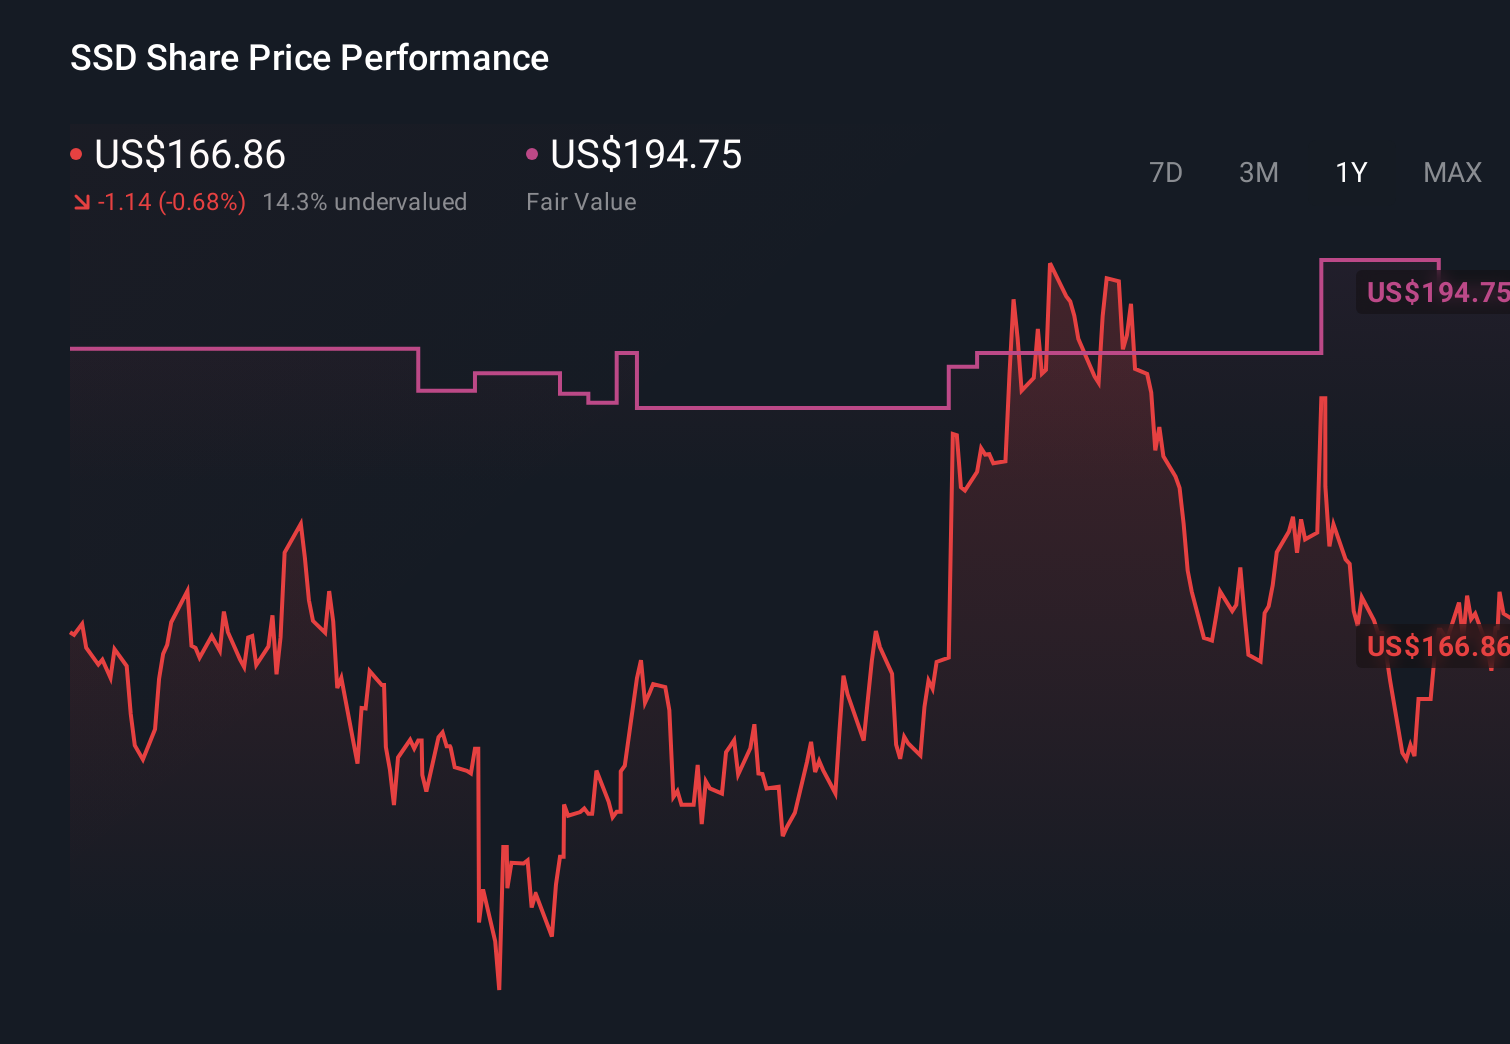Click the Fair Value caption text
The image size is (1510, 1044).
click(x=581, y=201)
